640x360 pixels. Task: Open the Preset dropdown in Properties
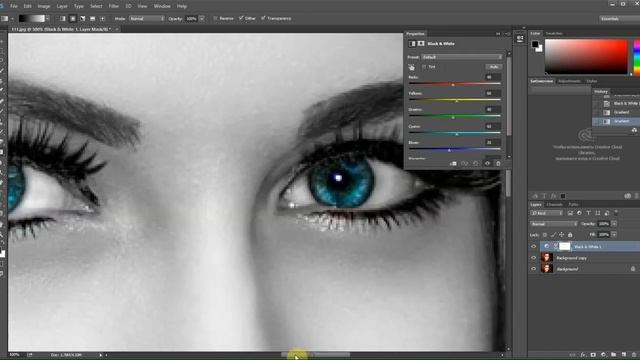[462, 57]
